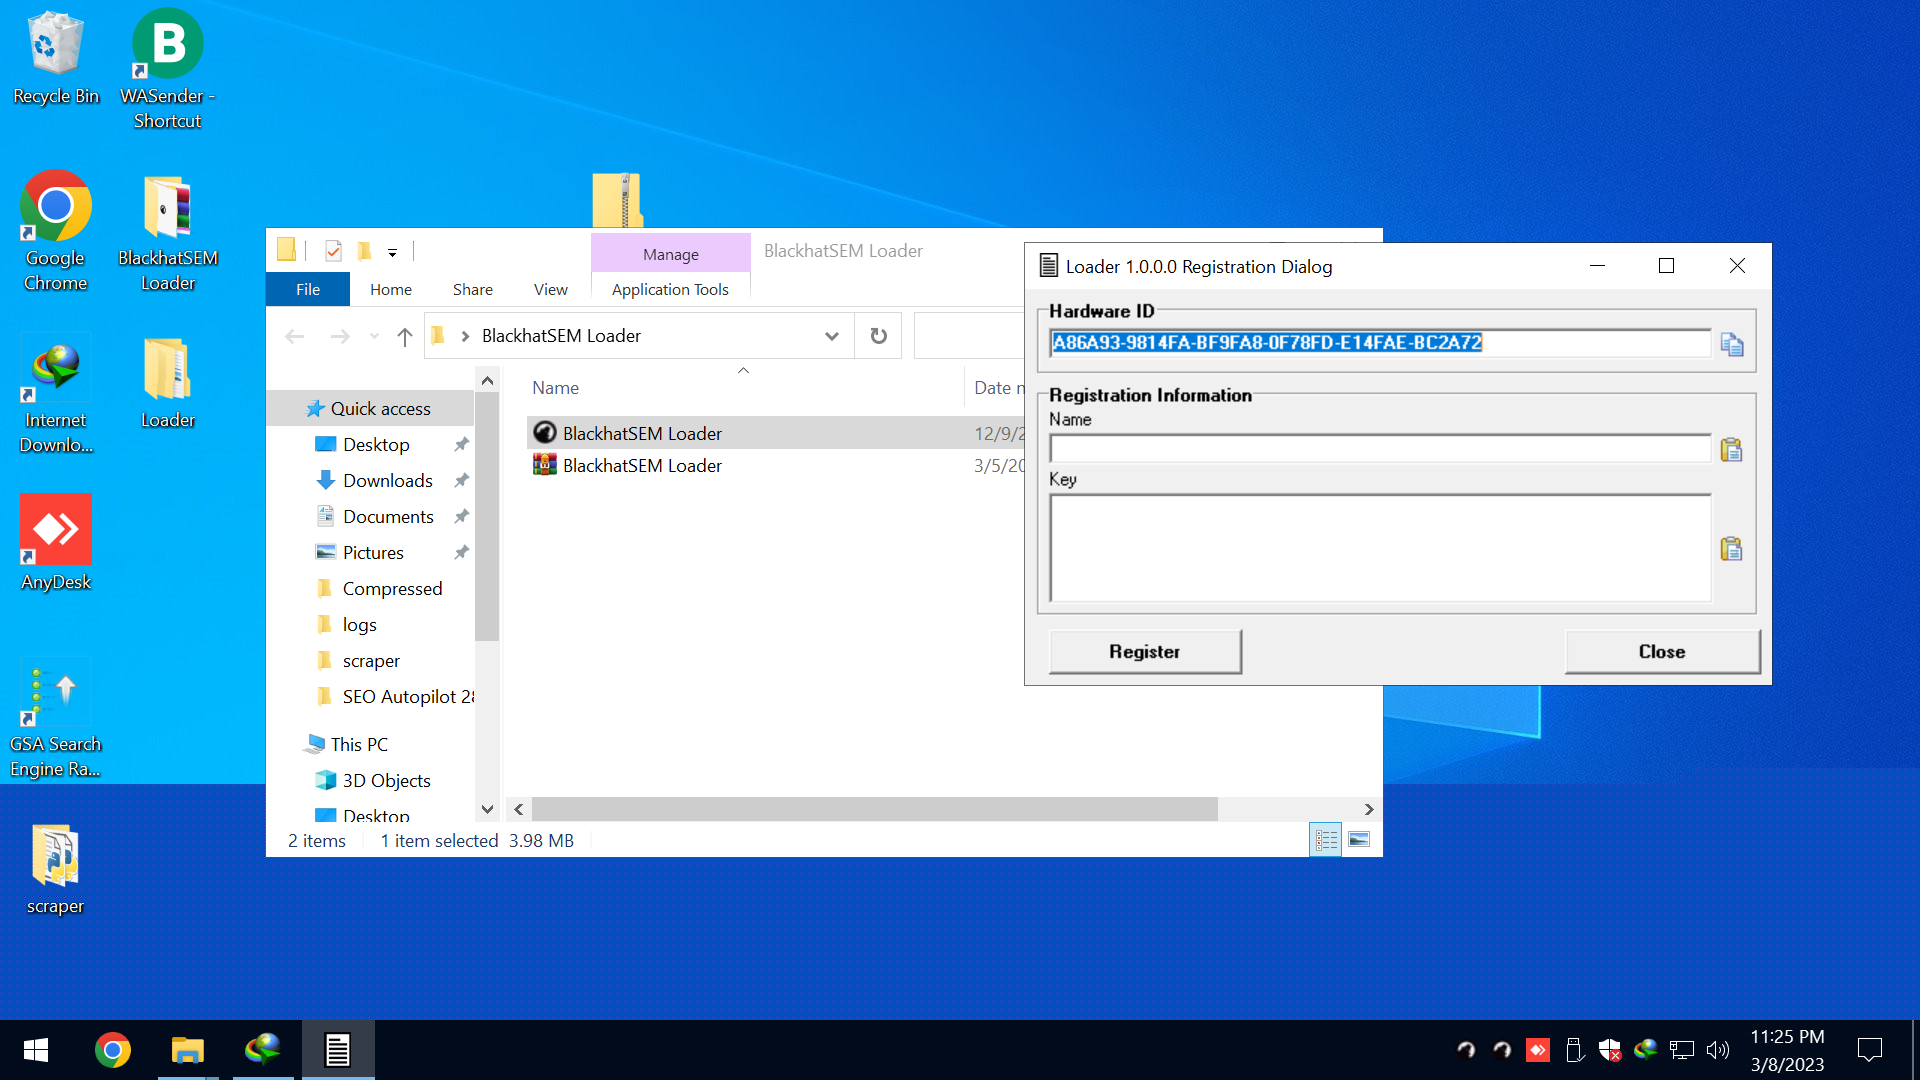Screen dimensions: 1920x1080
Task: Open the Application Tools tab
Action: coord(670,289)
